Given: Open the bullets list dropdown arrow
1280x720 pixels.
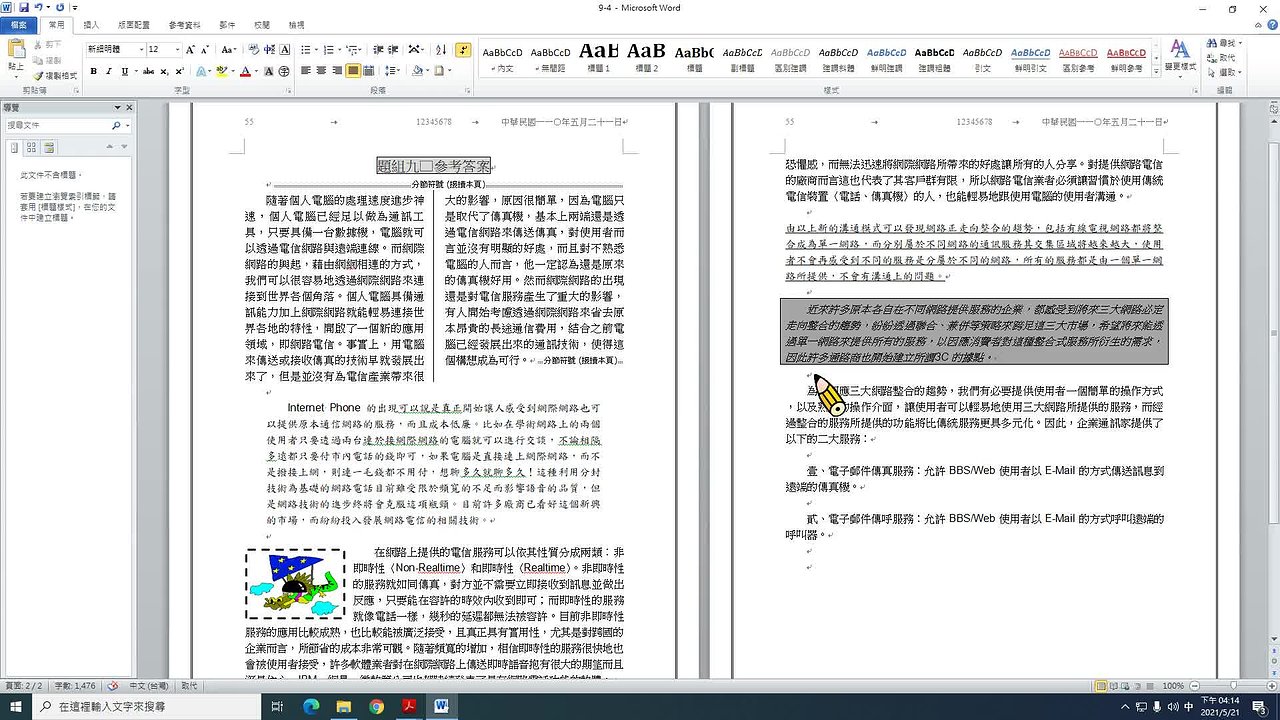Looking at the screenshot, I should (319, 49).
